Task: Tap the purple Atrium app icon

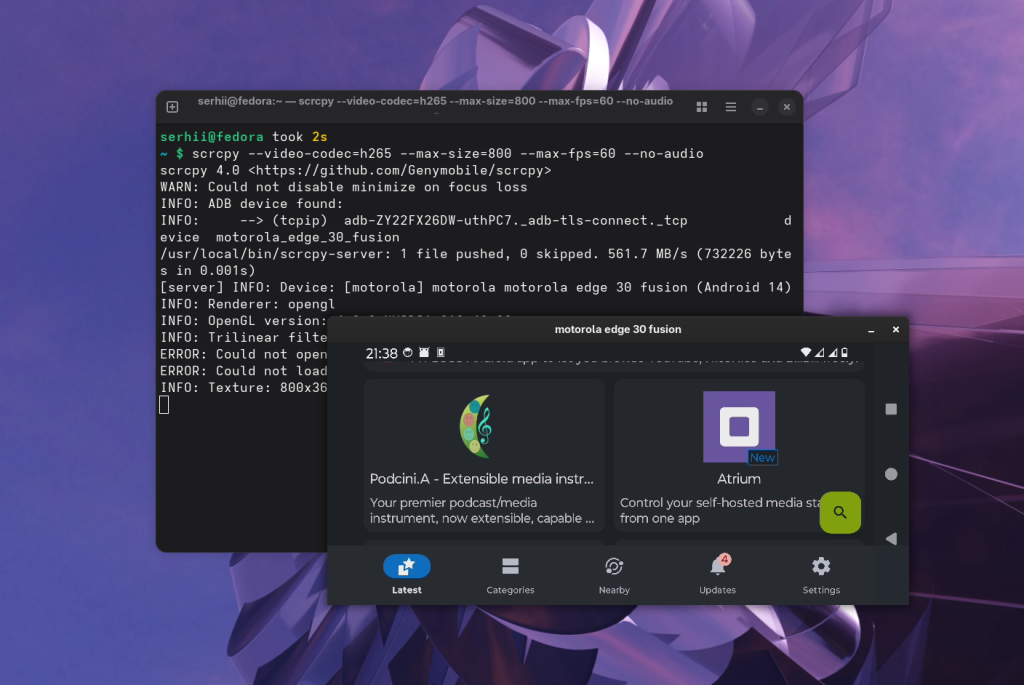Action: pyautogui.click(x=739, y=426)
